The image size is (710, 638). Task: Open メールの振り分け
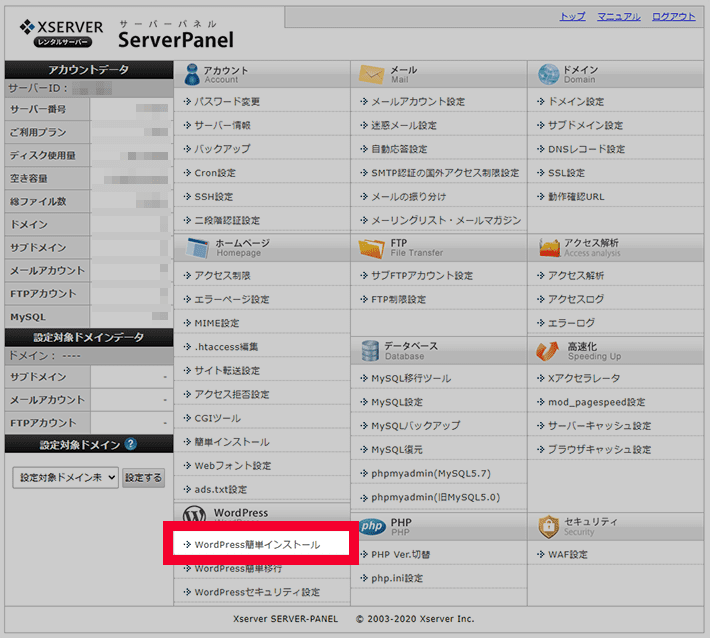click(408, 197)
